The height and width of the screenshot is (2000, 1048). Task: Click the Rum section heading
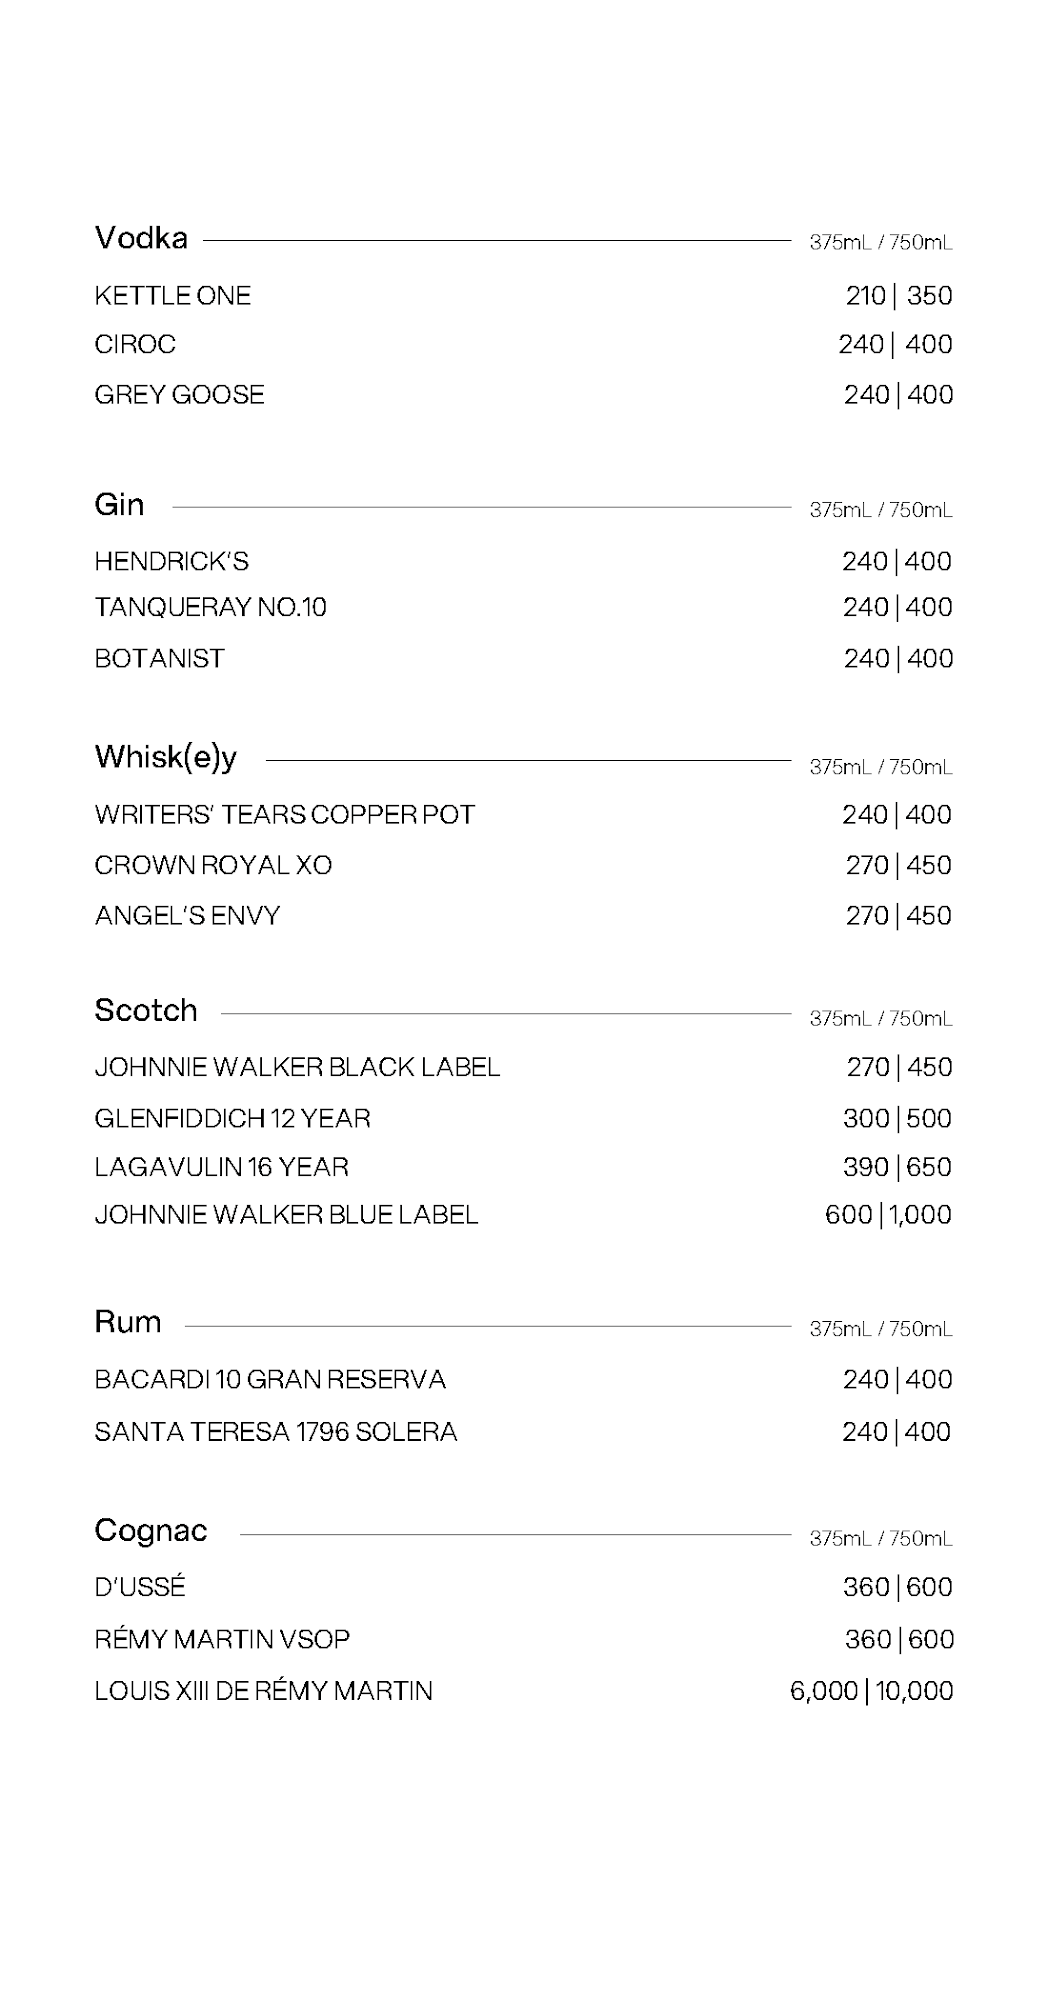(128, 1322)
